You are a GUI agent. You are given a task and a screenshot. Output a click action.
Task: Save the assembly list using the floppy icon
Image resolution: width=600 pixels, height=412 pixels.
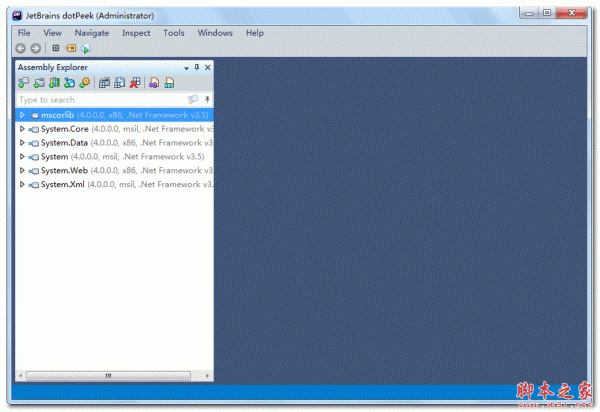(119, 83)
